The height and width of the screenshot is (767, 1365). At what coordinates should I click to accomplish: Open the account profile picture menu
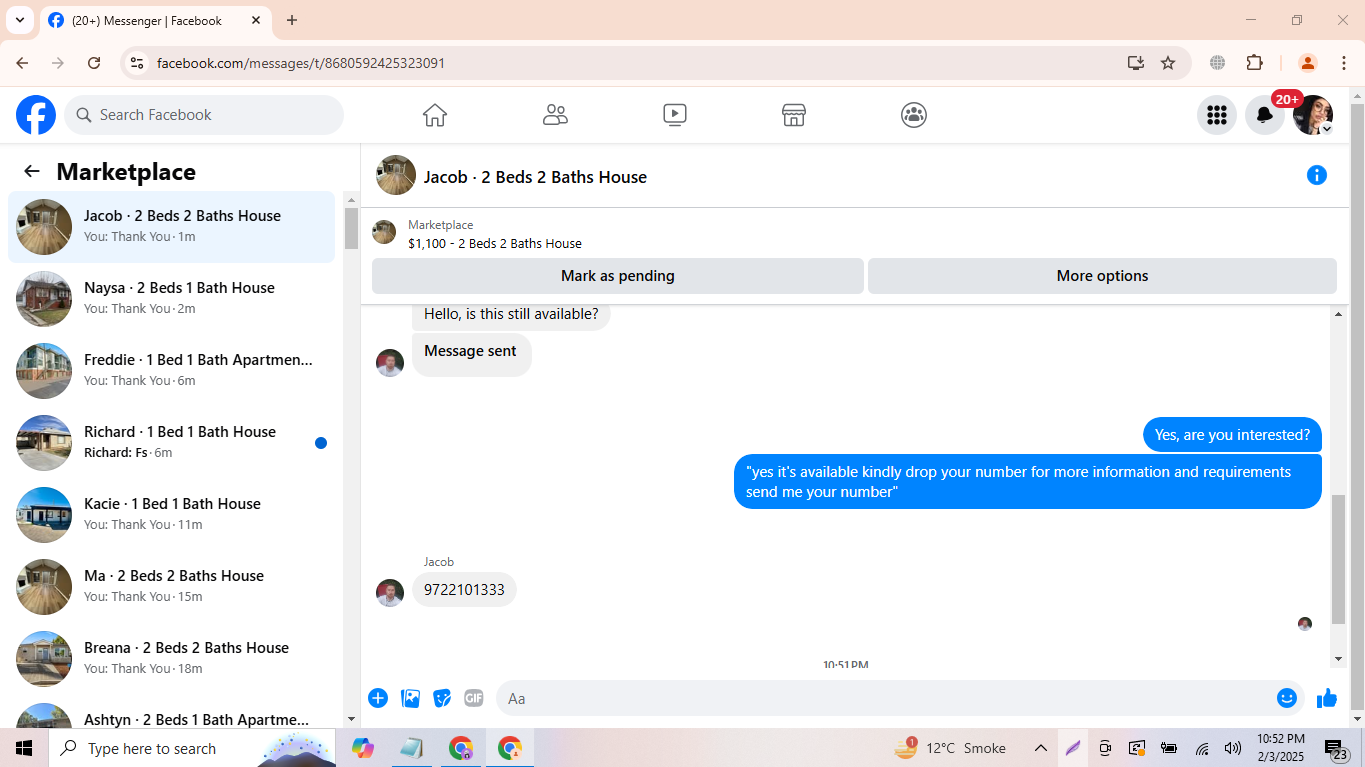[1313, 115]
